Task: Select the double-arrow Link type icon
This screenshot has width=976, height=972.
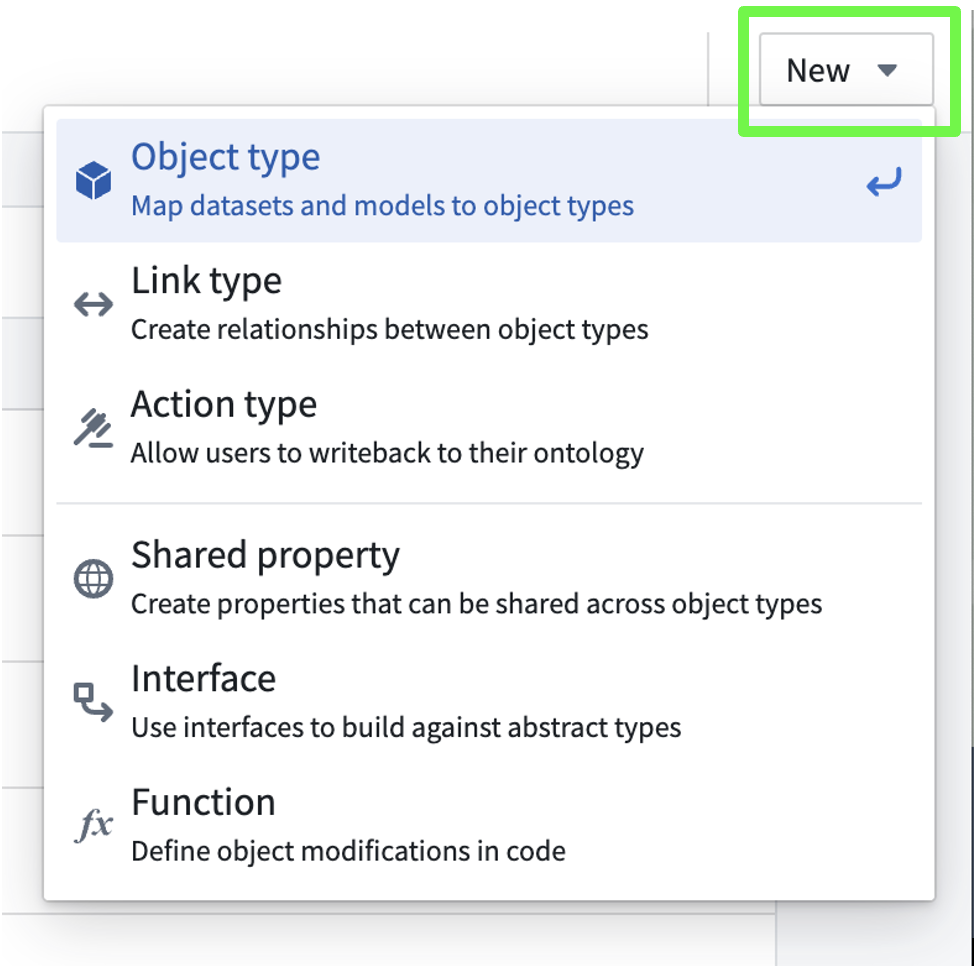Action: pos(93,303)
